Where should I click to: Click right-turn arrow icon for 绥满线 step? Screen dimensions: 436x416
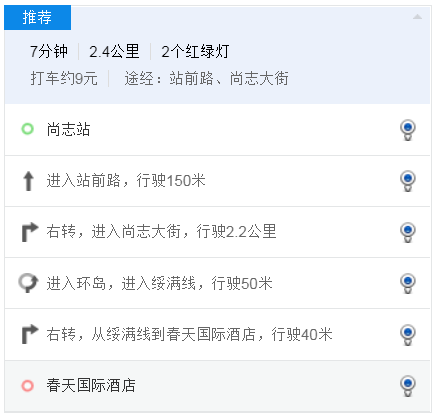click(30, 334)
